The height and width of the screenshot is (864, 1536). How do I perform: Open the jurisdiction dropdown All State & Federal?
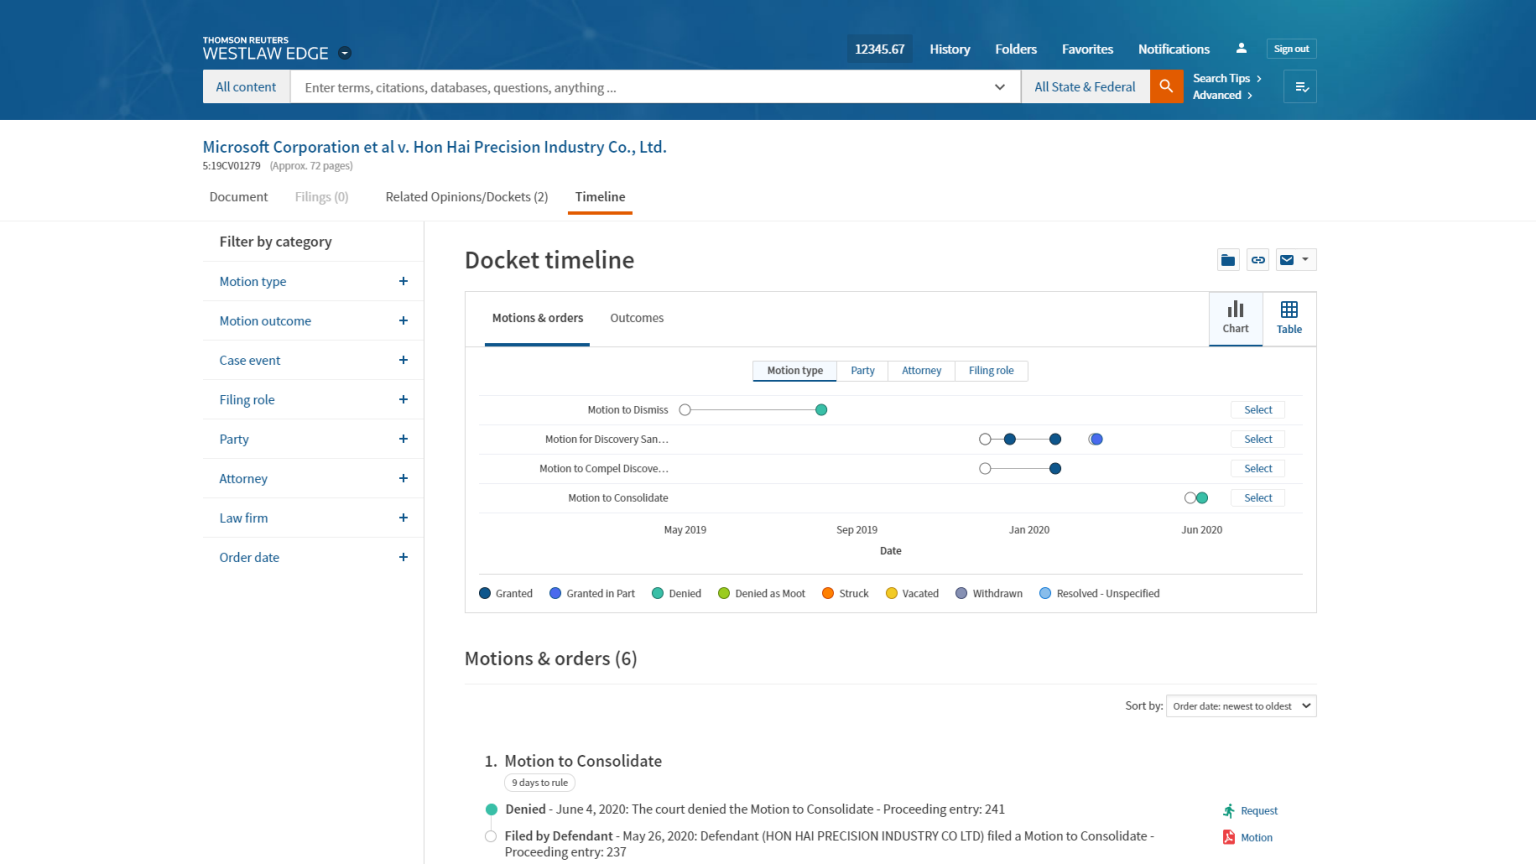point(1085,86)
